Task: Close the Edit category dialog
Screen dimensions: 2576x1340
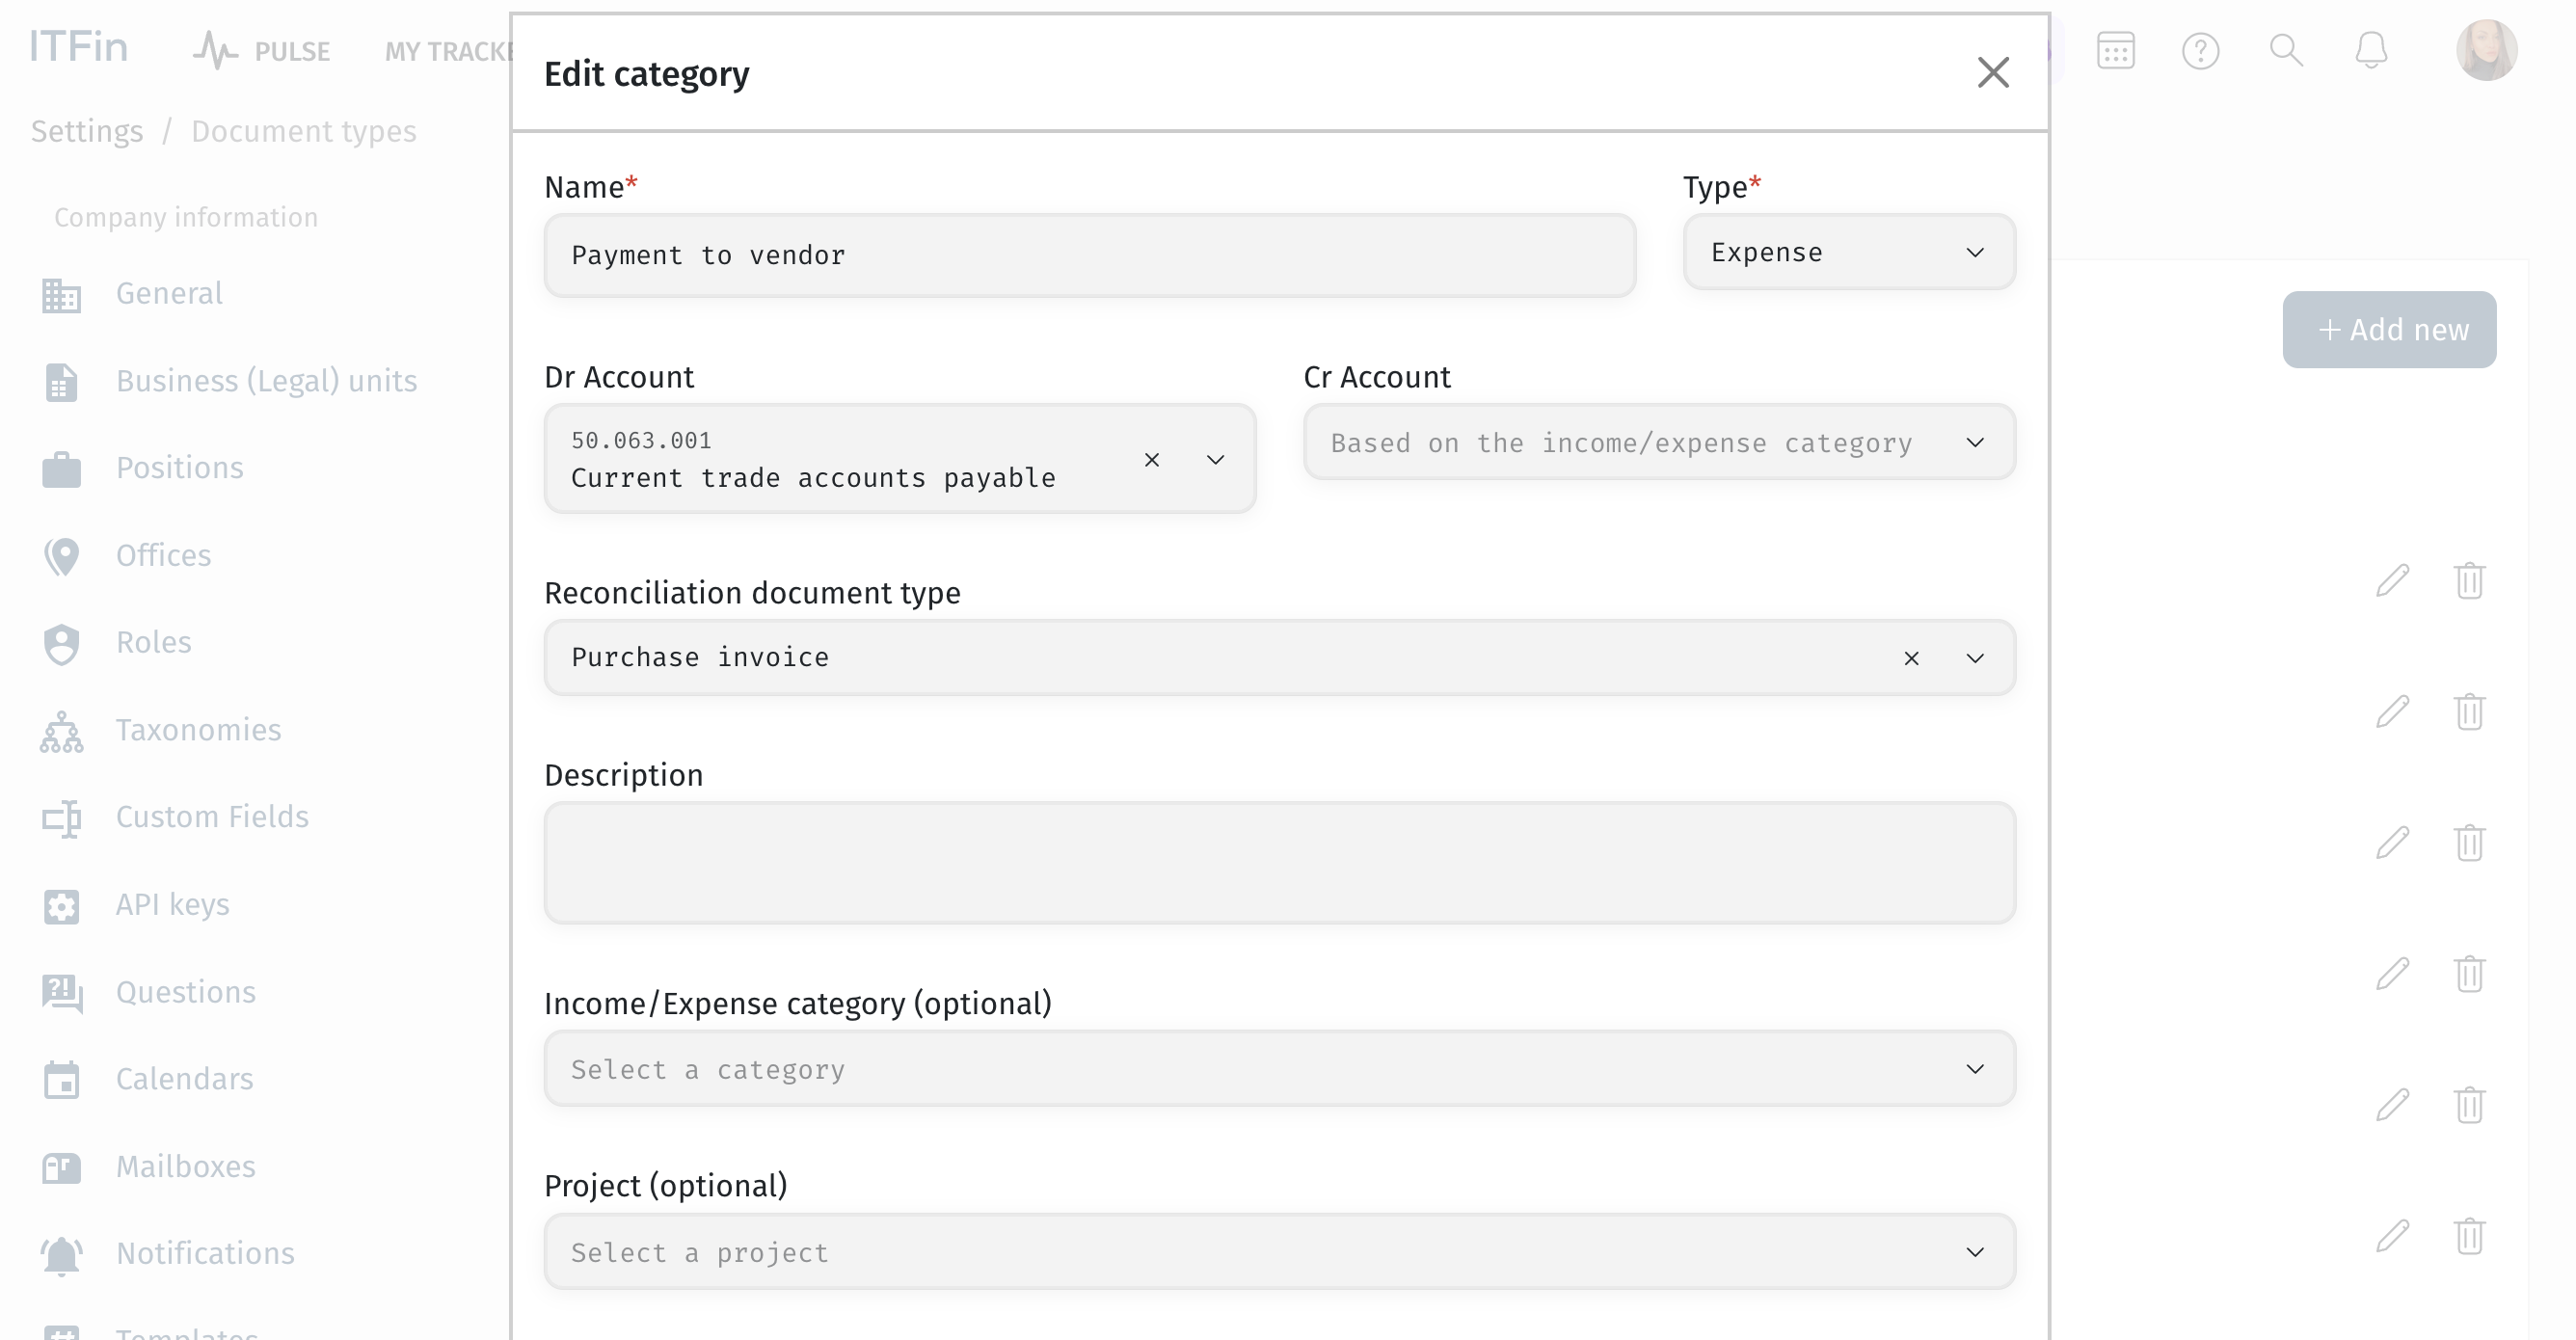Action: pyautogui.click(x=1993, y=72)
